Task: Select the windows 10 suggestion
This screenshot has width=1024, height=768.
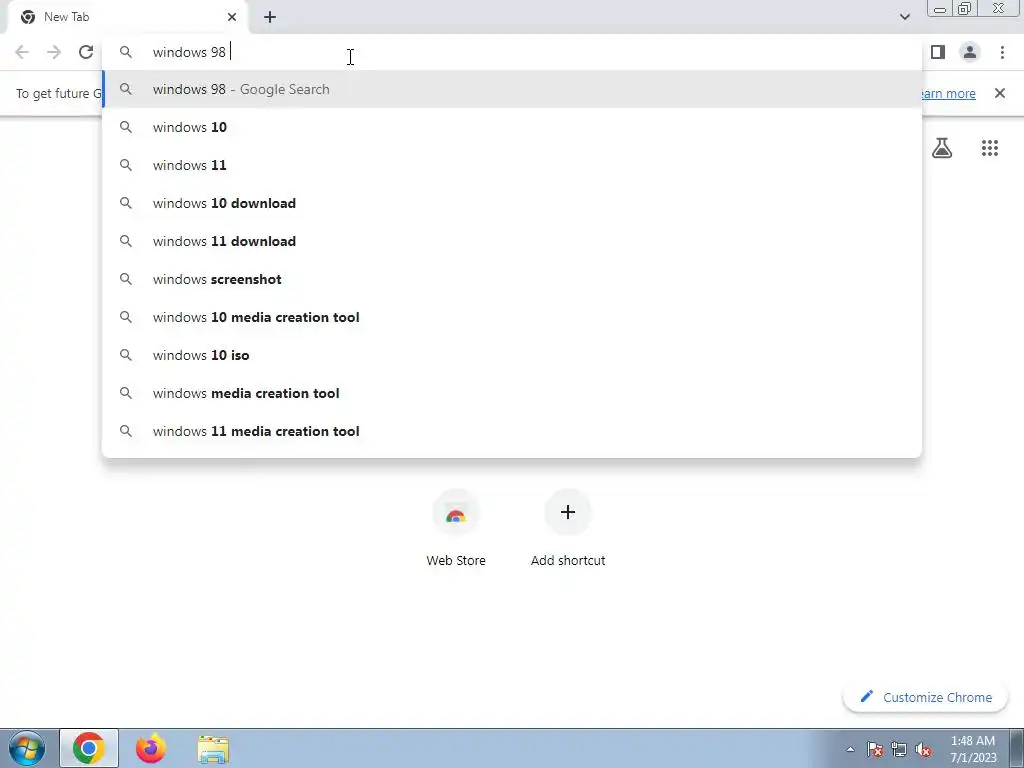Action: pos(512,127)
